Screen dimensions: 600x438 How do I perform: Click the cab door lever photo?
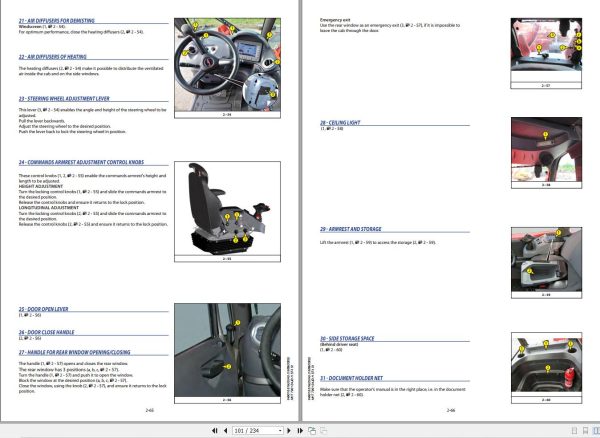tap(227, 350)
